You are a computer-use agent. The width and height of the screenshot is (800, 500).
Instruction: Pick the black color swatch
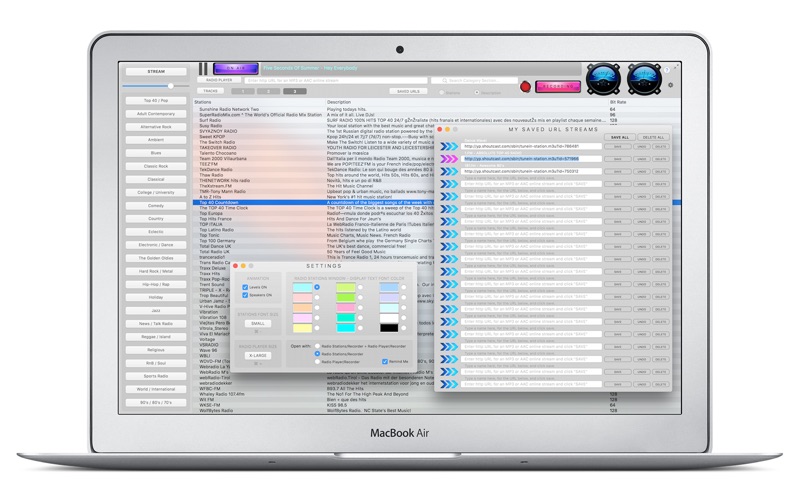389,328
